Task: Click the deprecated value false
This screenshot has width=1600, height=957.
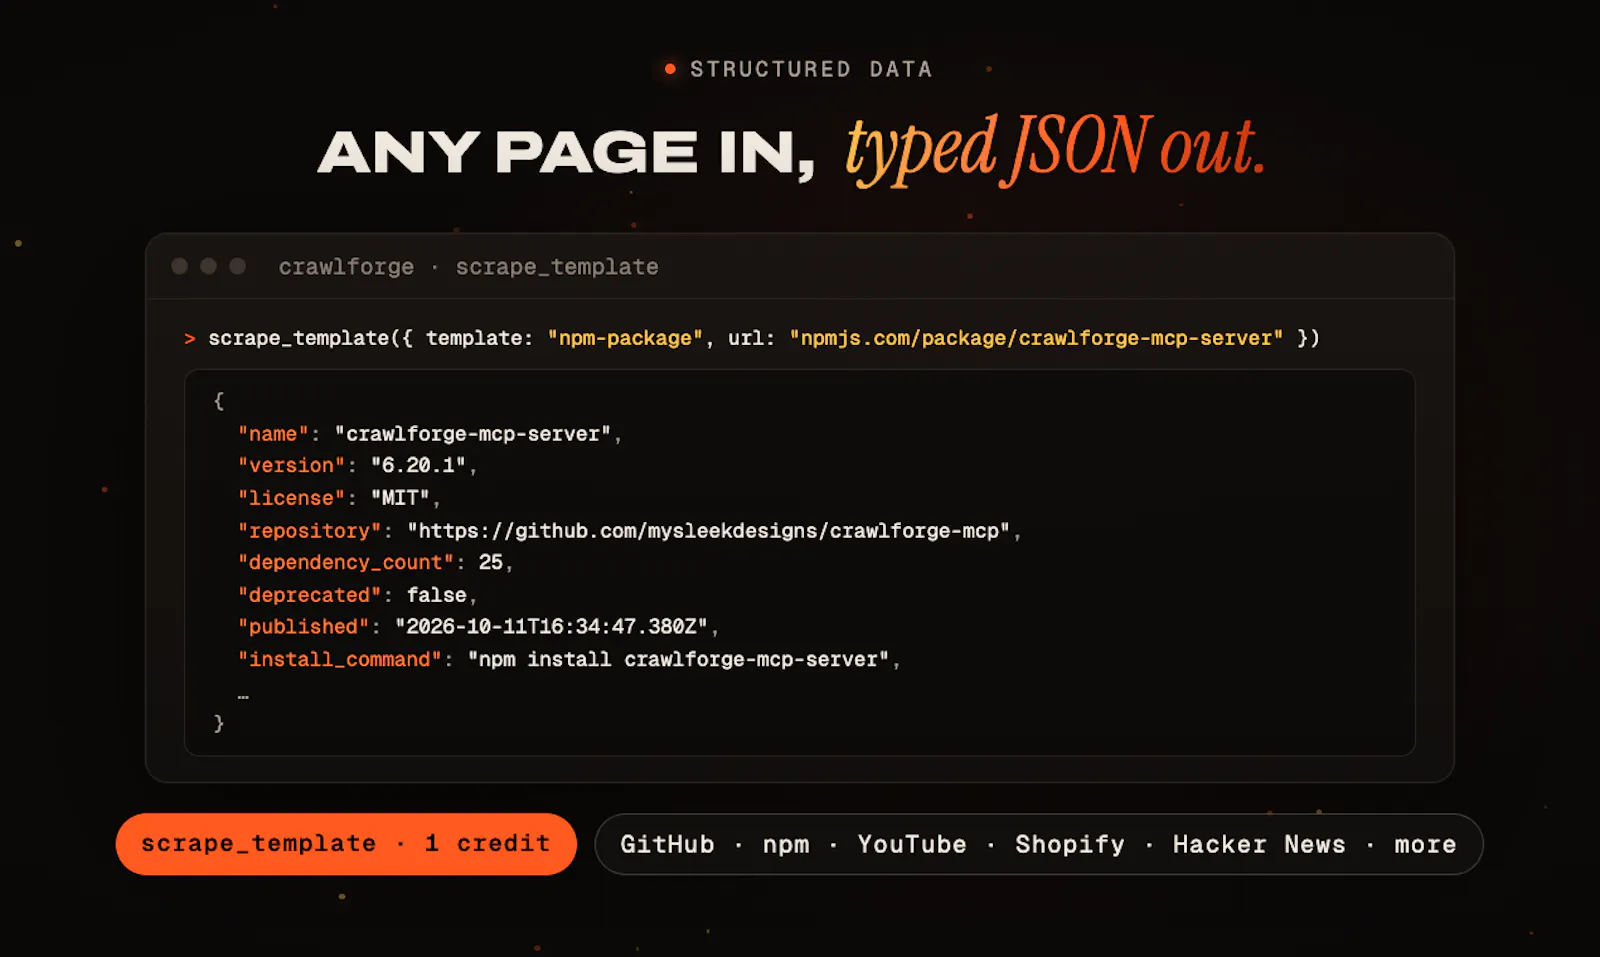Action: pyautogui.click(x=437, y=595)
